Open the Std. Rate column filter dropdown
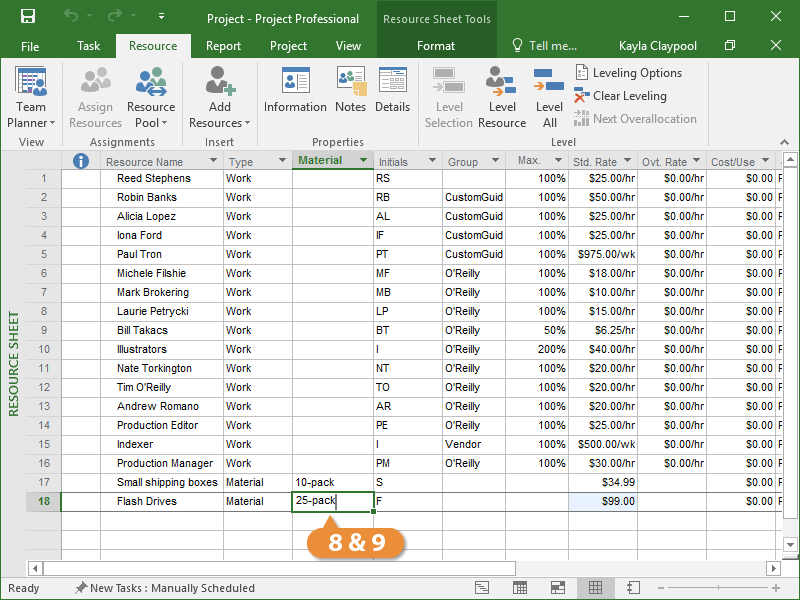Viewport: 800px width, 600px height. (627, 161)
